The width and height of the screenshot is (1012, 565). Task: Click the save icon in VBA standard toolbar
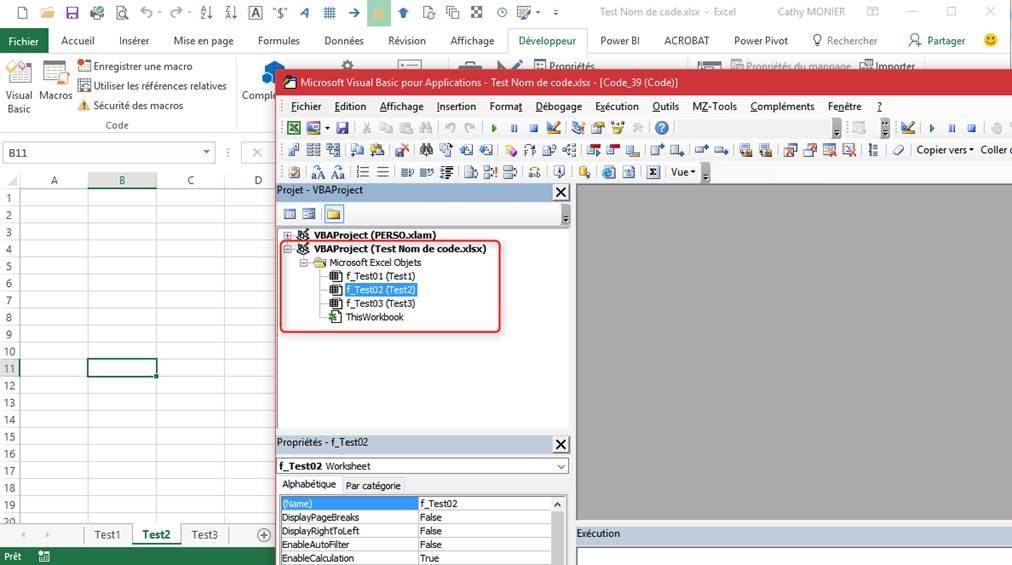pos(342,128)
